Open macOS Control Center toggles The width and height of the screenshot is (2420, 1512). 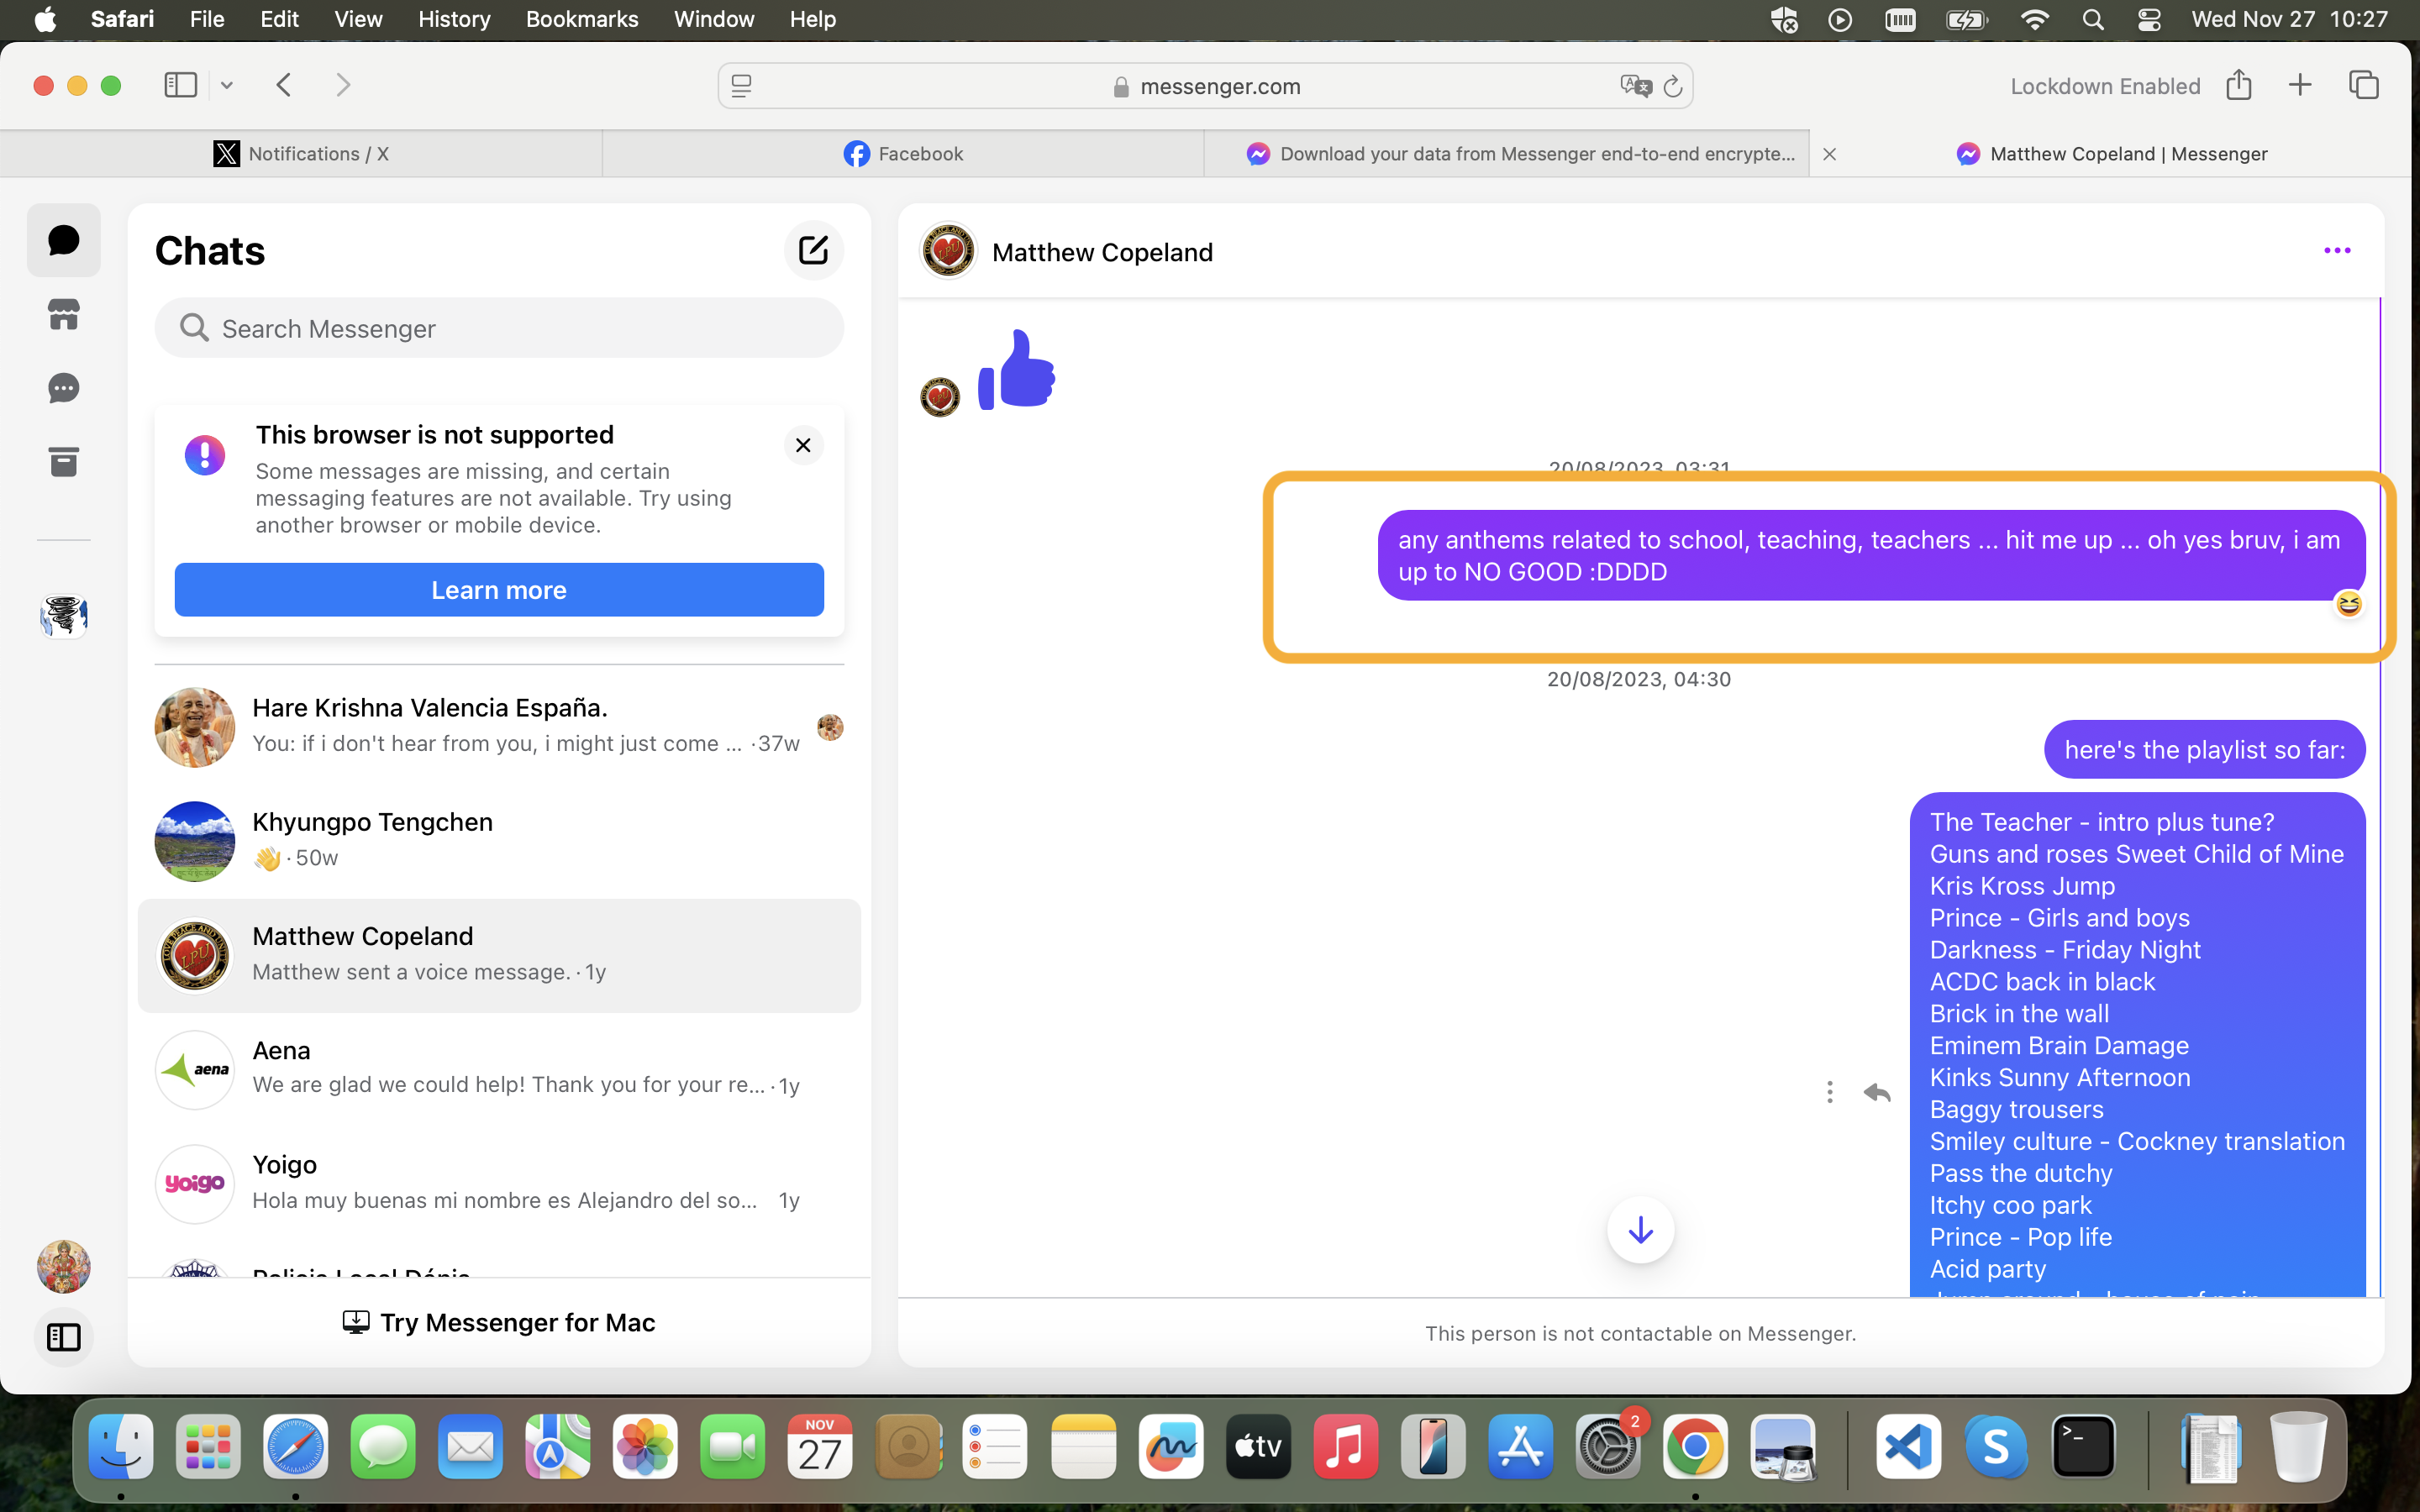coord(2148,19)
